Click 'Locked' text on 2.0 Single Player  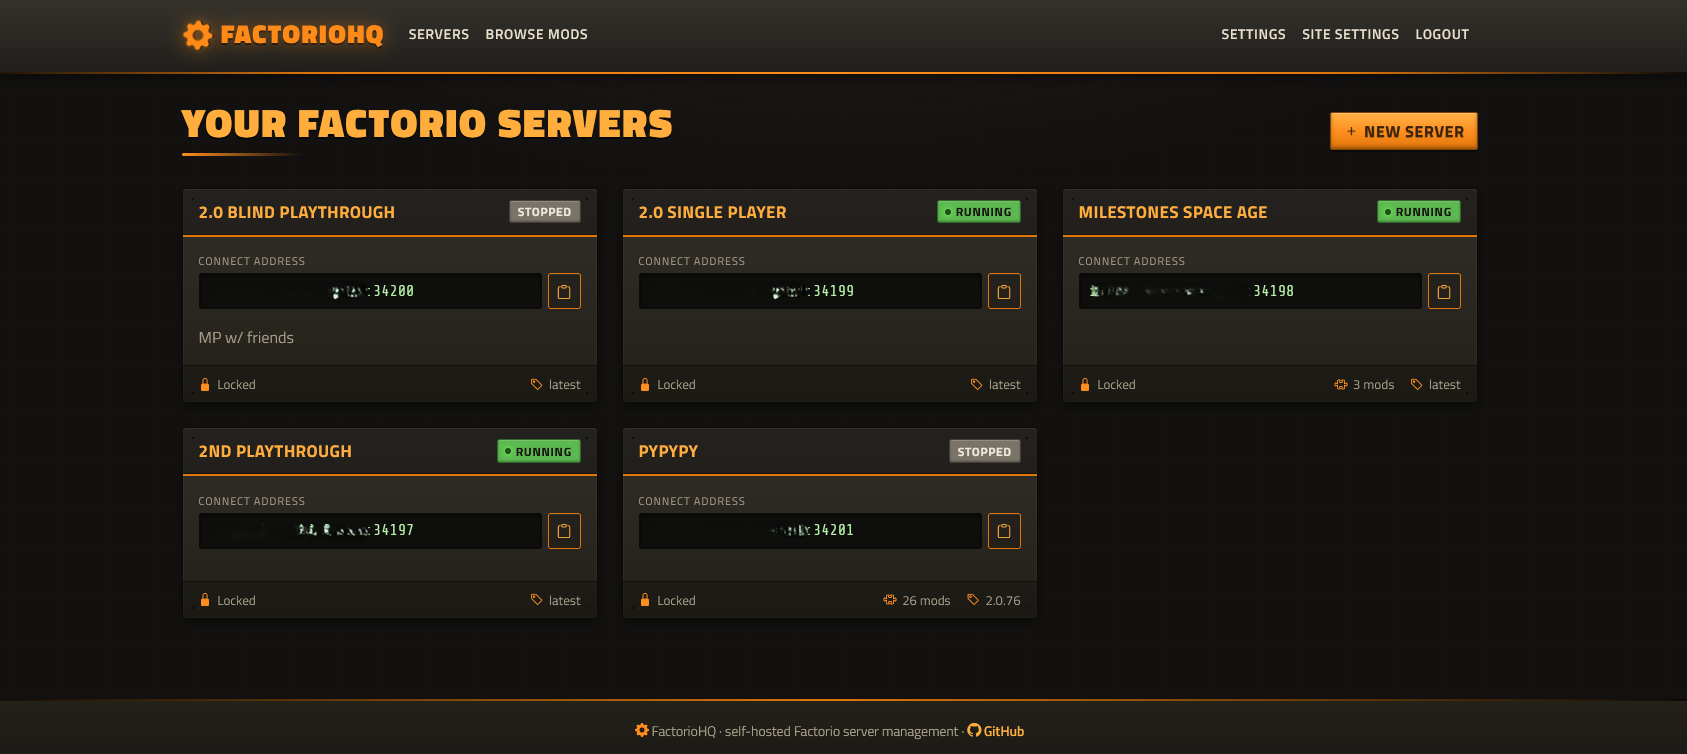click(676, 384)
